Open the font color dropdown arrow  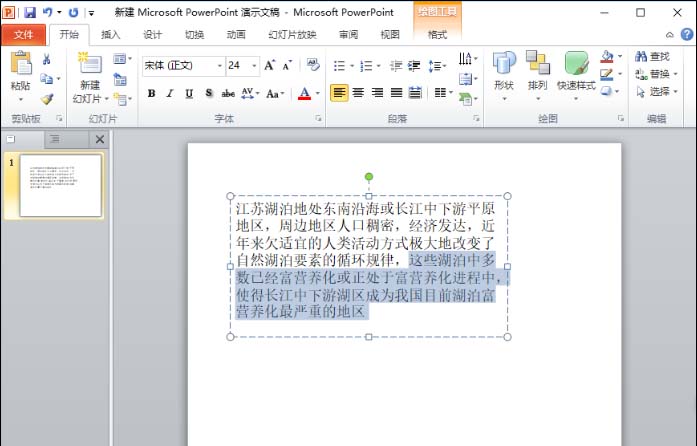(x=318, y=93)
